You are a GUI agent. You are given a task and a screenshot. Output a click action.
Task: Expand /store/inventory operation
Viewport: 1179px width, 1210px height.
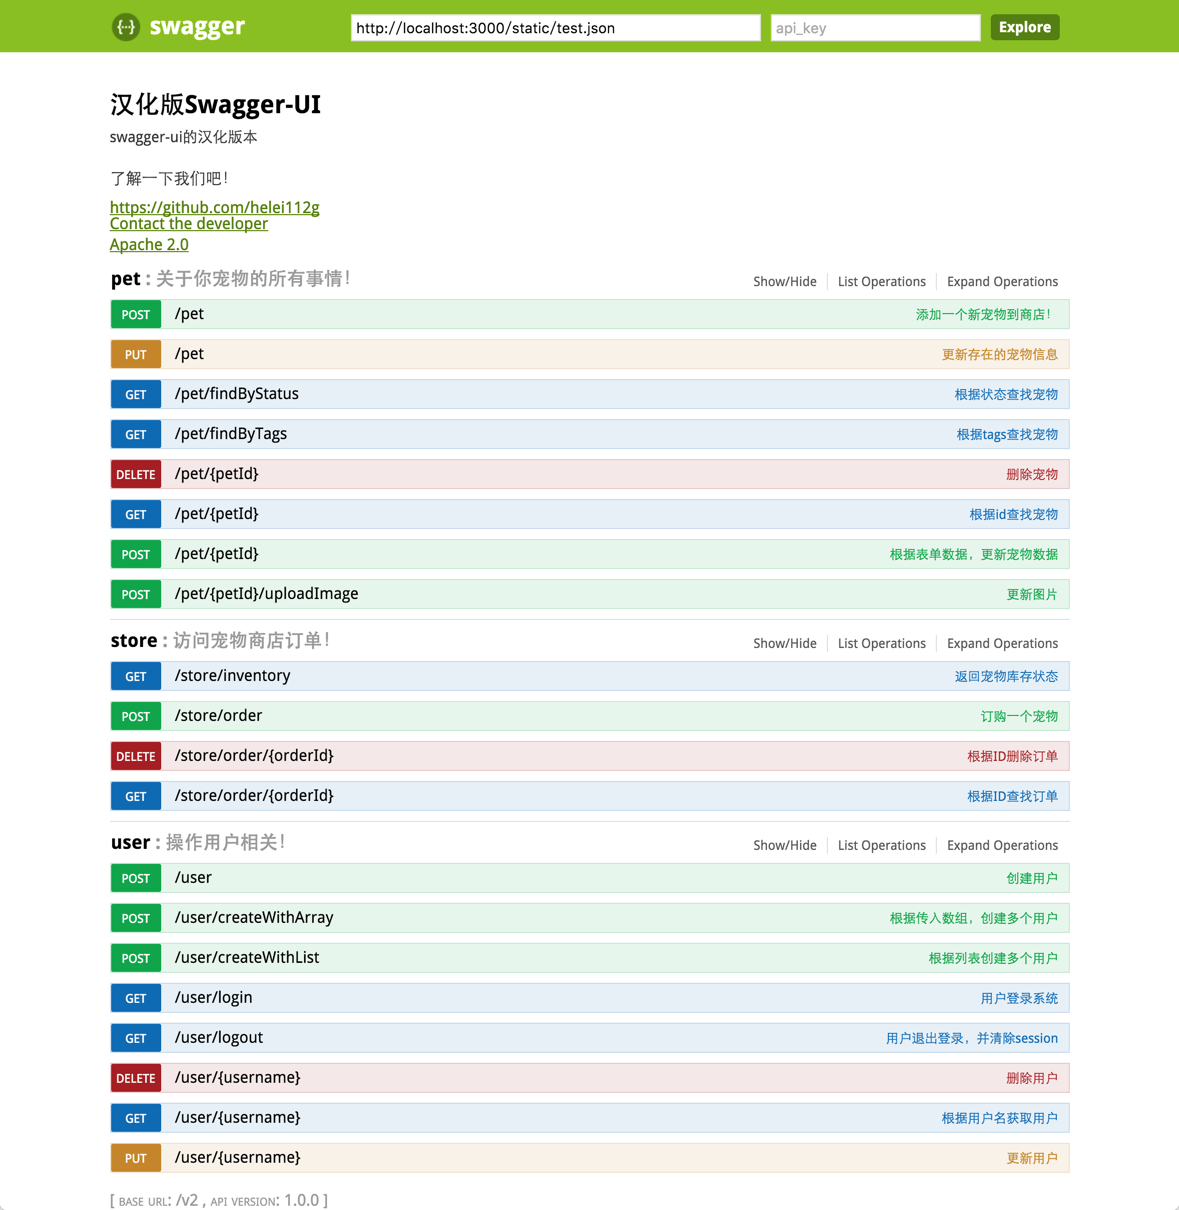pyautogui.click(x=233, y=676)
